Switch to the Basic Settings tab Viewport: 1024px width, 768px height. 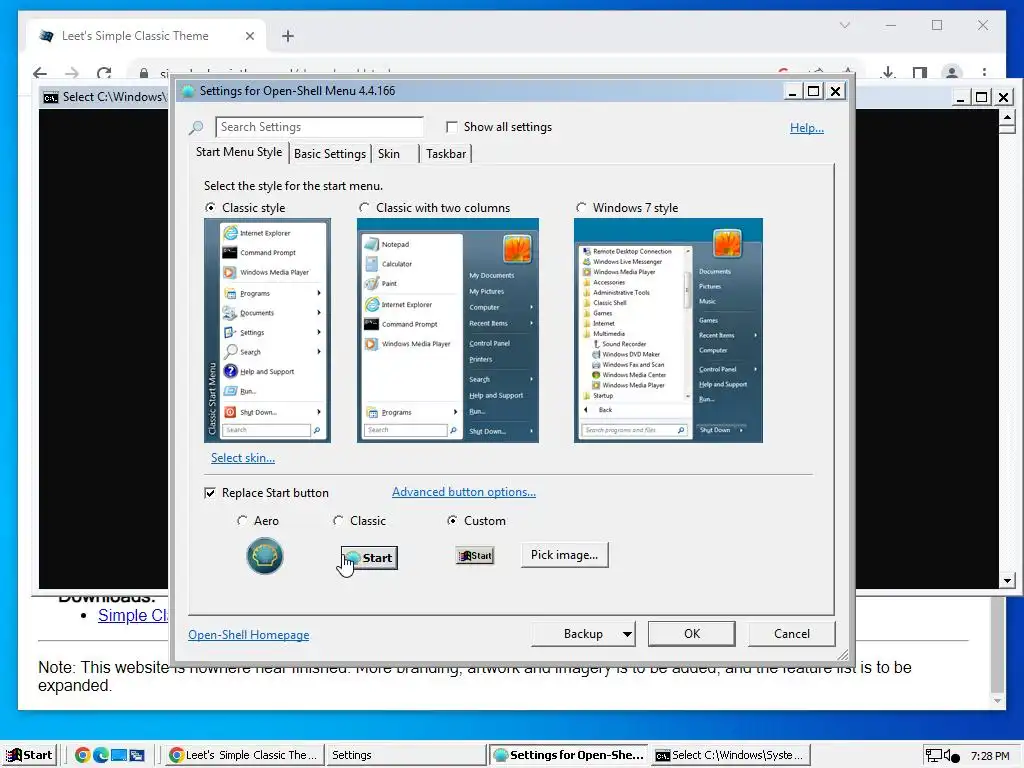tap(329, 154)
